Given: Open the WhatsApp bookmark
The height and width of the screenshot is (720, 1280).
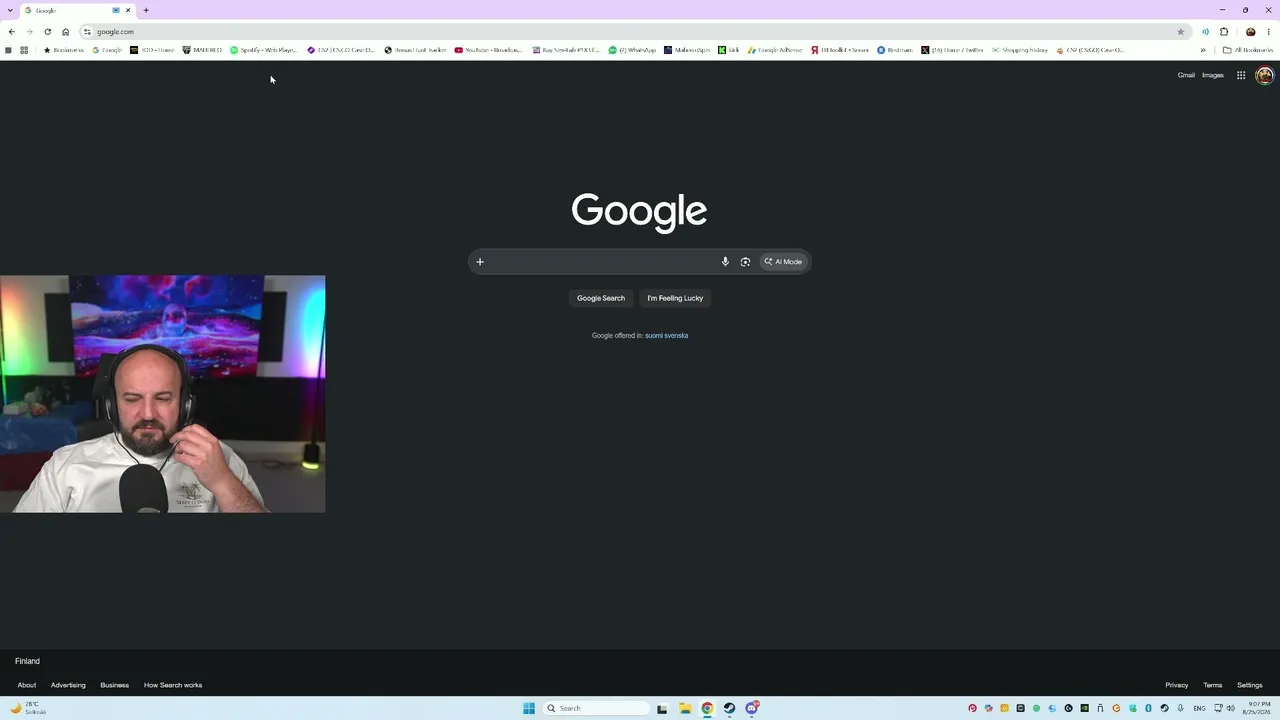Looking at the screenshot, I should point(632,50).
